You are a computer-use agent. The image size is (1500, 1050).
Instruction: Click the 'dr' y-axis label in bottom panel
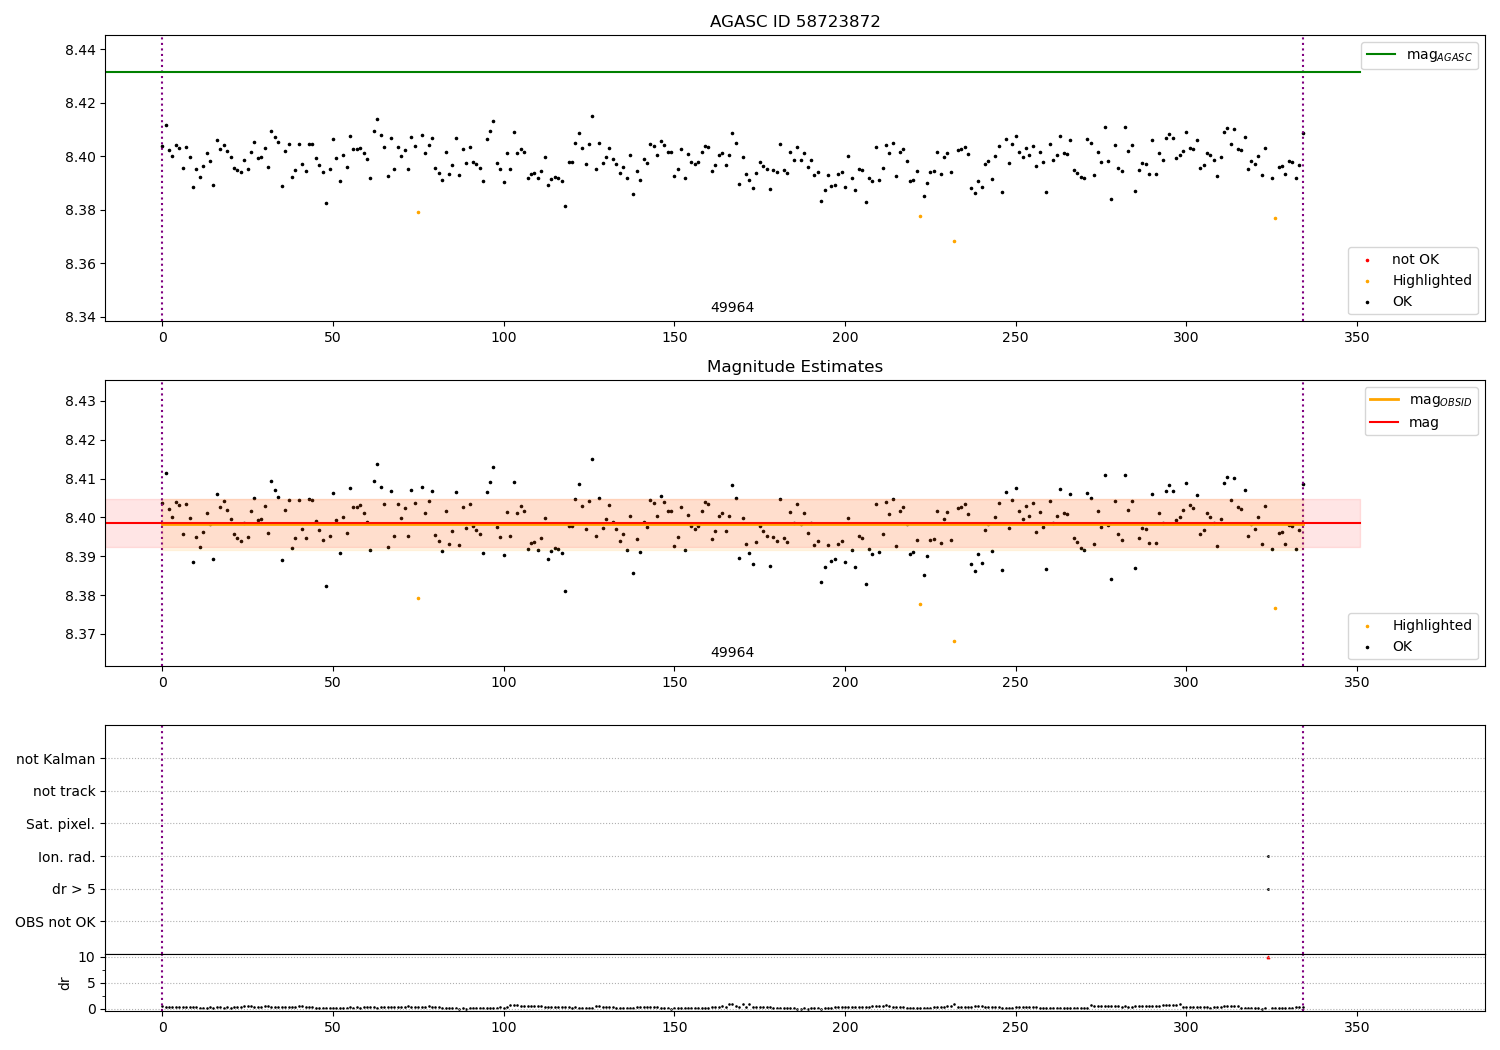coord(65,983)
